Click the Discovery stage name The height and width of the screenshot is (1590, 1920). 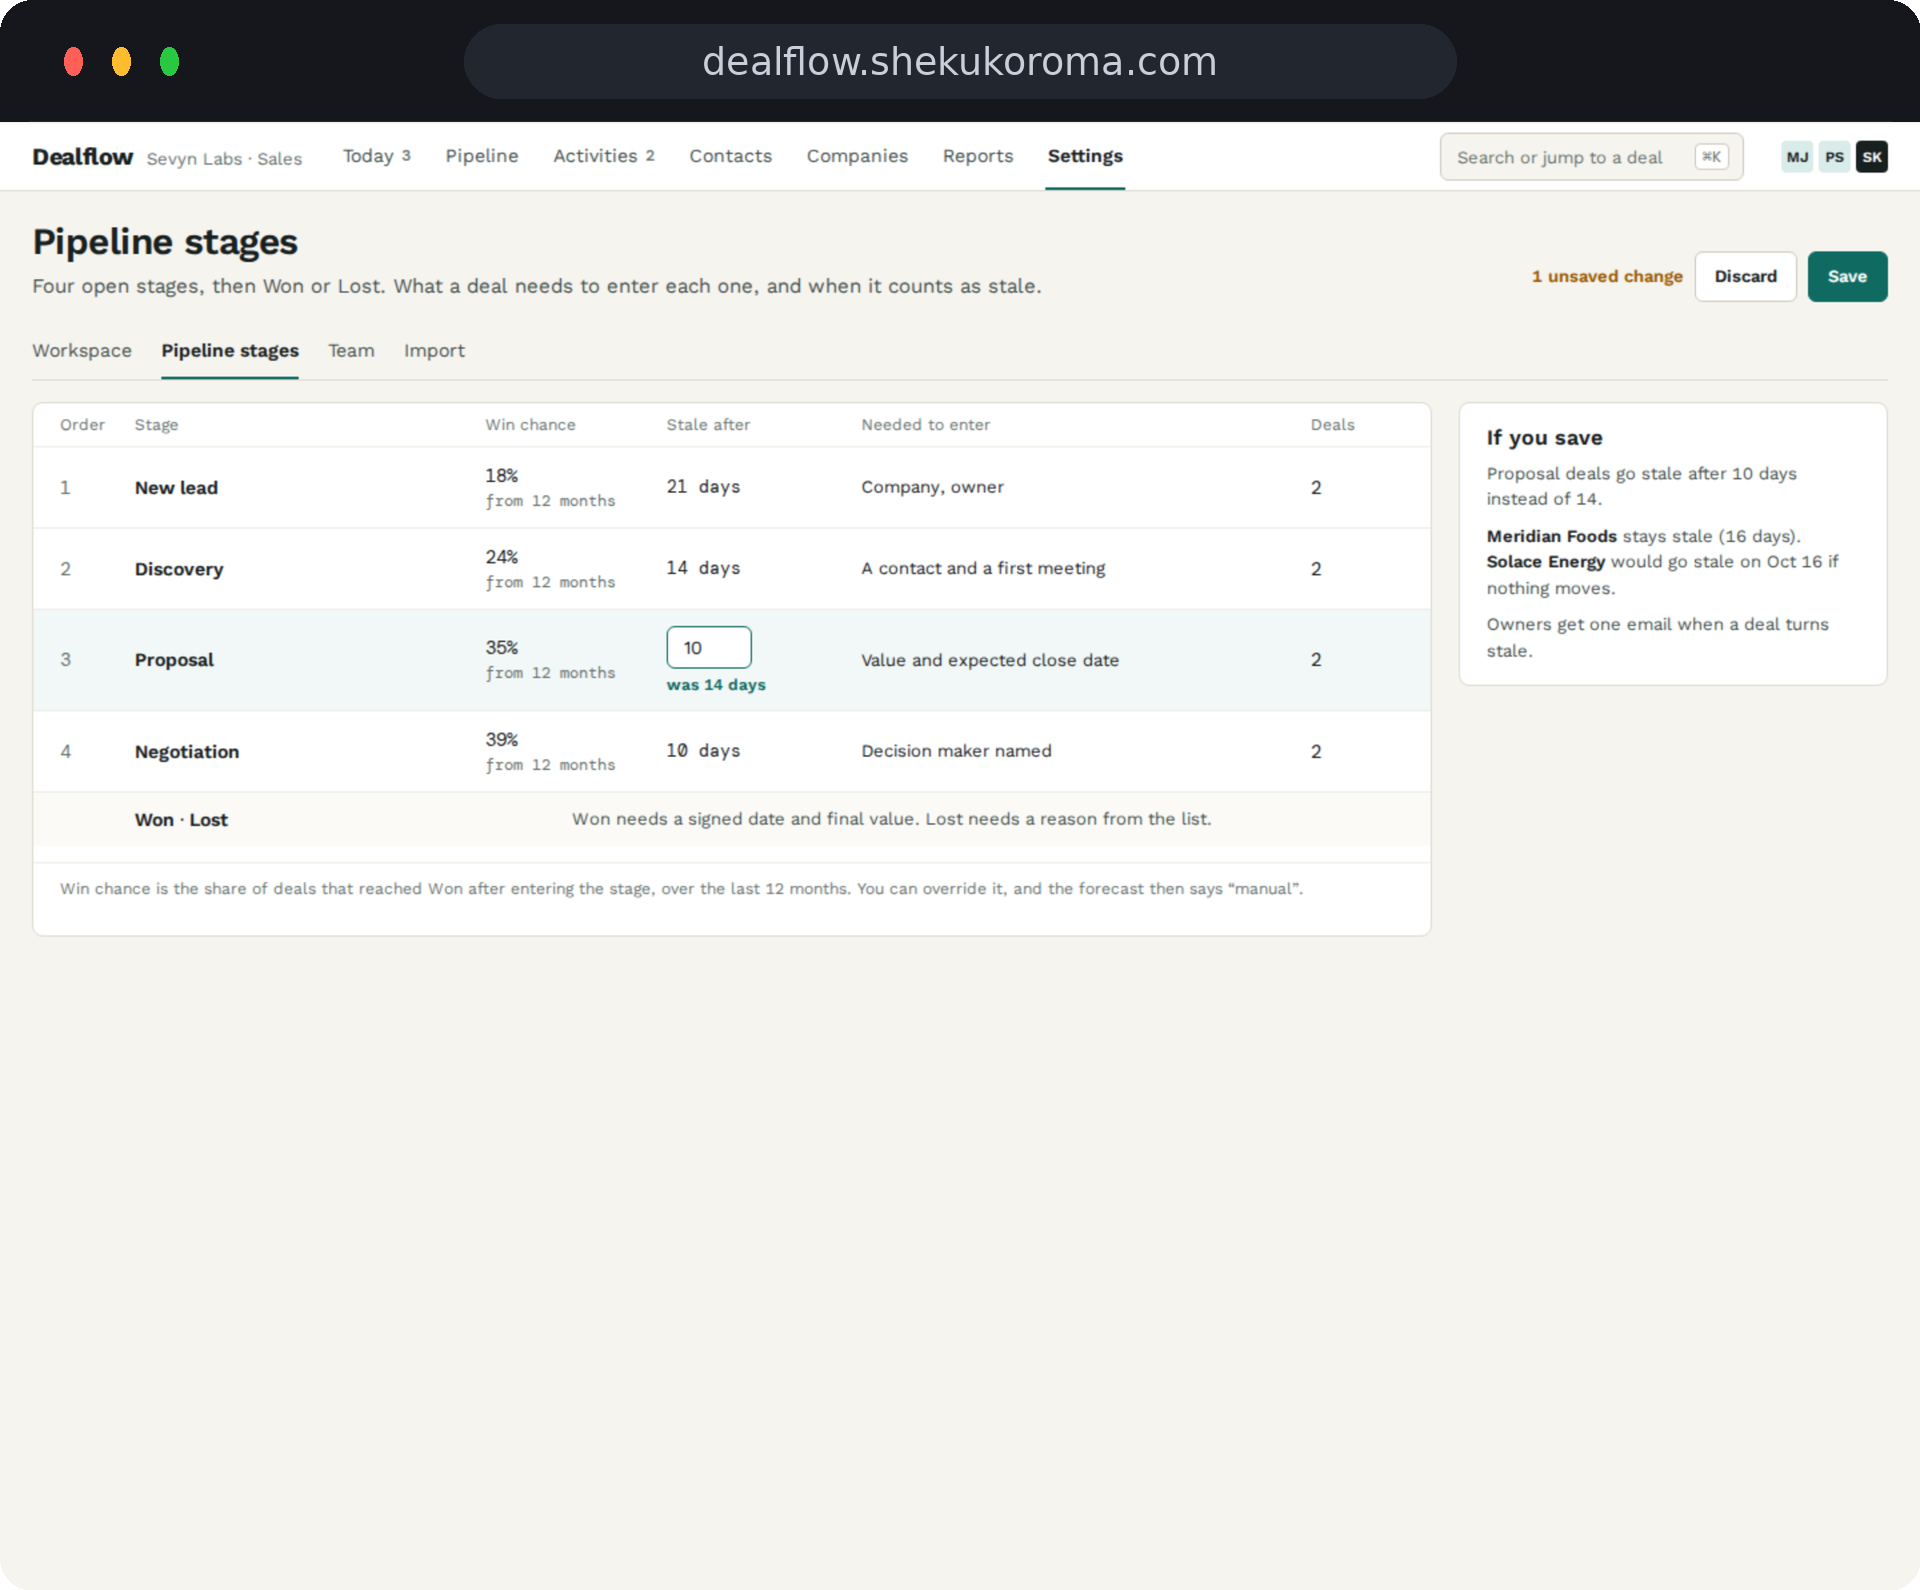click(179, 569)
